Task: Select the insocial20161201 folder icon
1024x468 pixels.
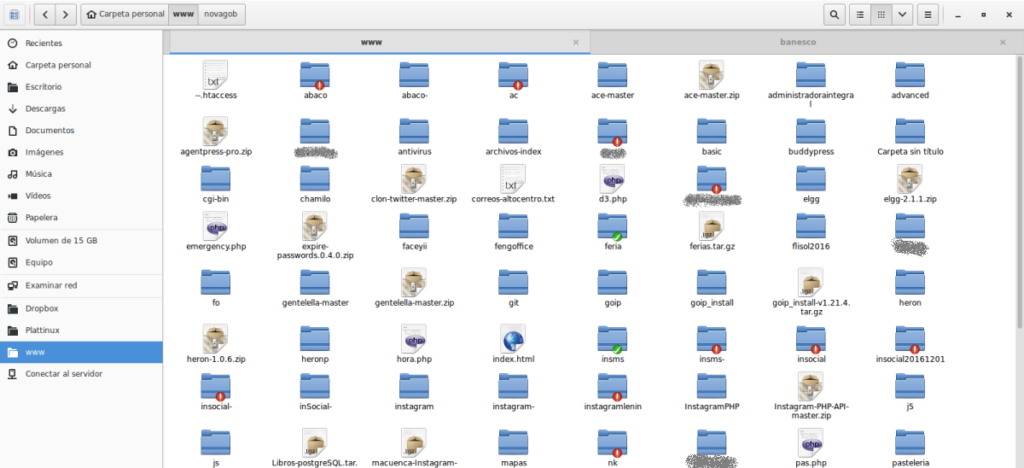Action: pos(910,339)
